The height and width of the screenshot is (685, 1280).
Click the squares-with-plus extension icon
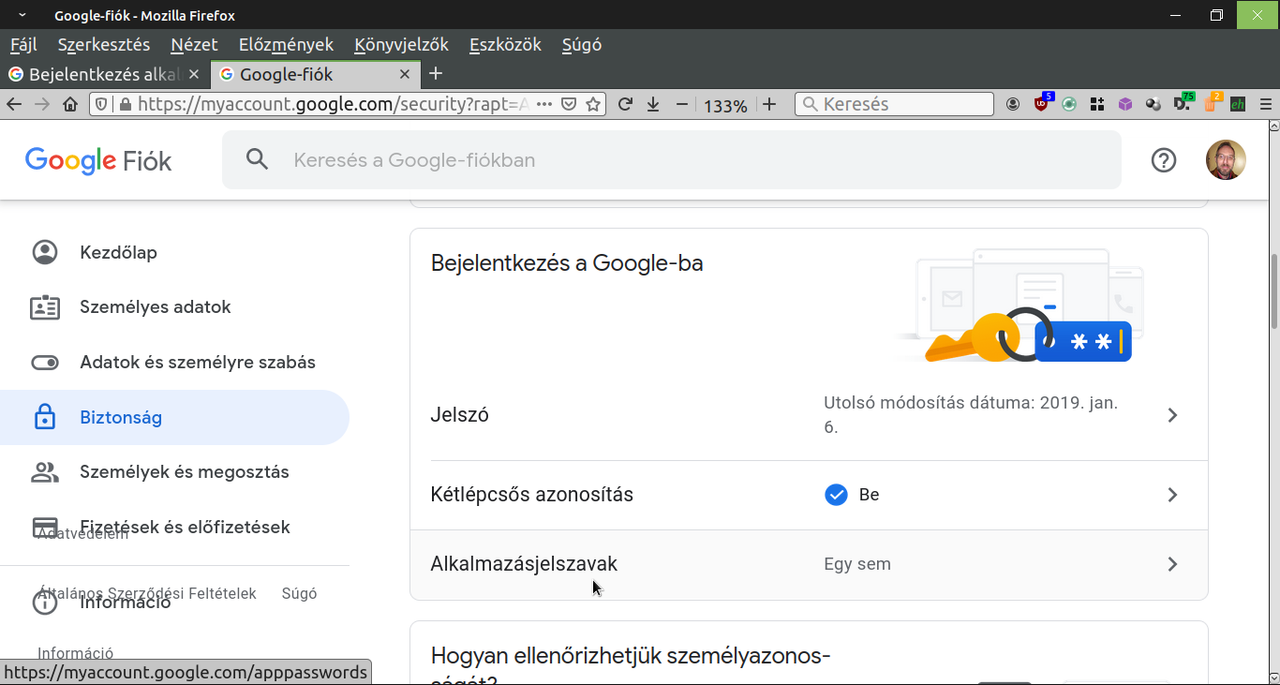[x=1097, y=104]
